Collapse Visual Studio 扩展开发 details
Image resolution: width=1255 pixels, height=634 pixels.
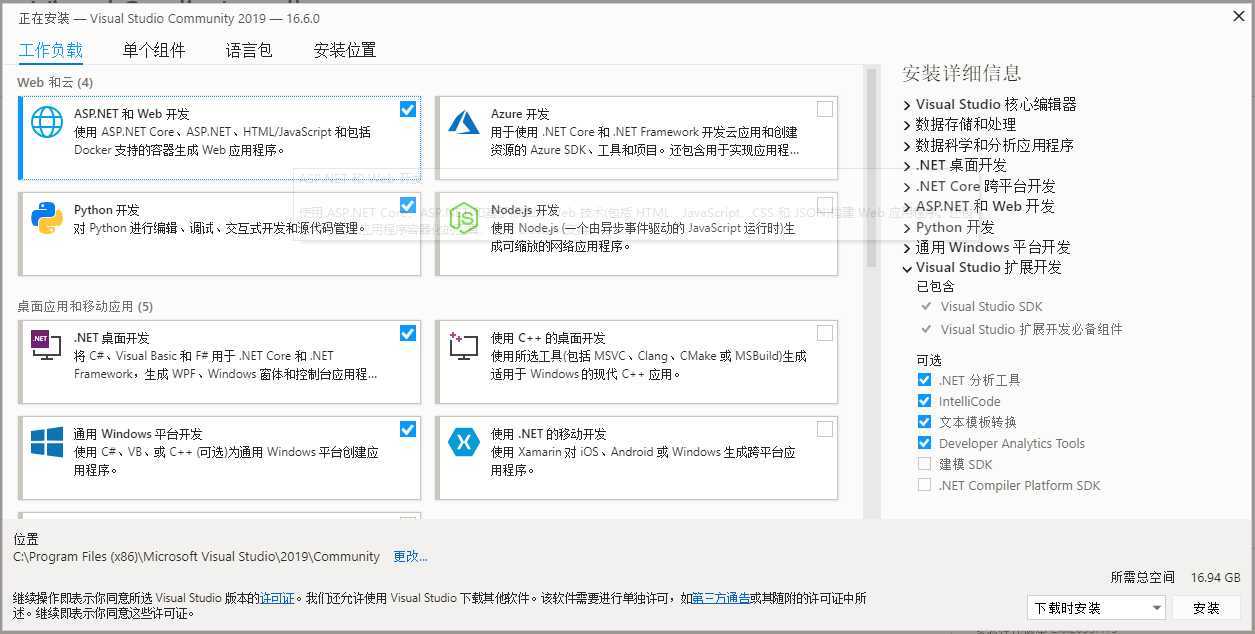pyautogui.click(x=907, y=268)
